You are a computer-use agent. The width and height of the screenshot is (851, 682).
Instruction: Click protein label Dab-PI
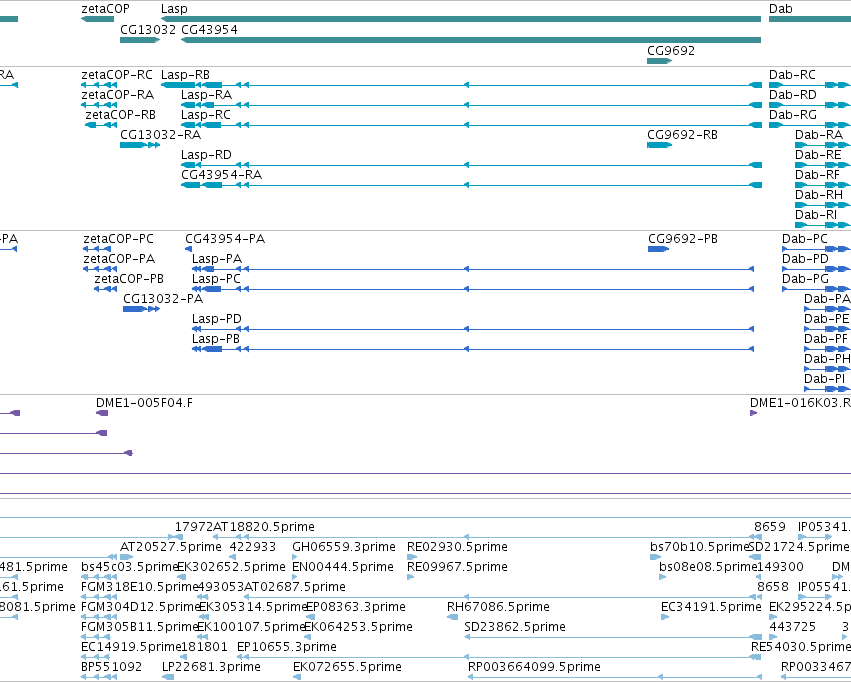[x=824, y=380]
